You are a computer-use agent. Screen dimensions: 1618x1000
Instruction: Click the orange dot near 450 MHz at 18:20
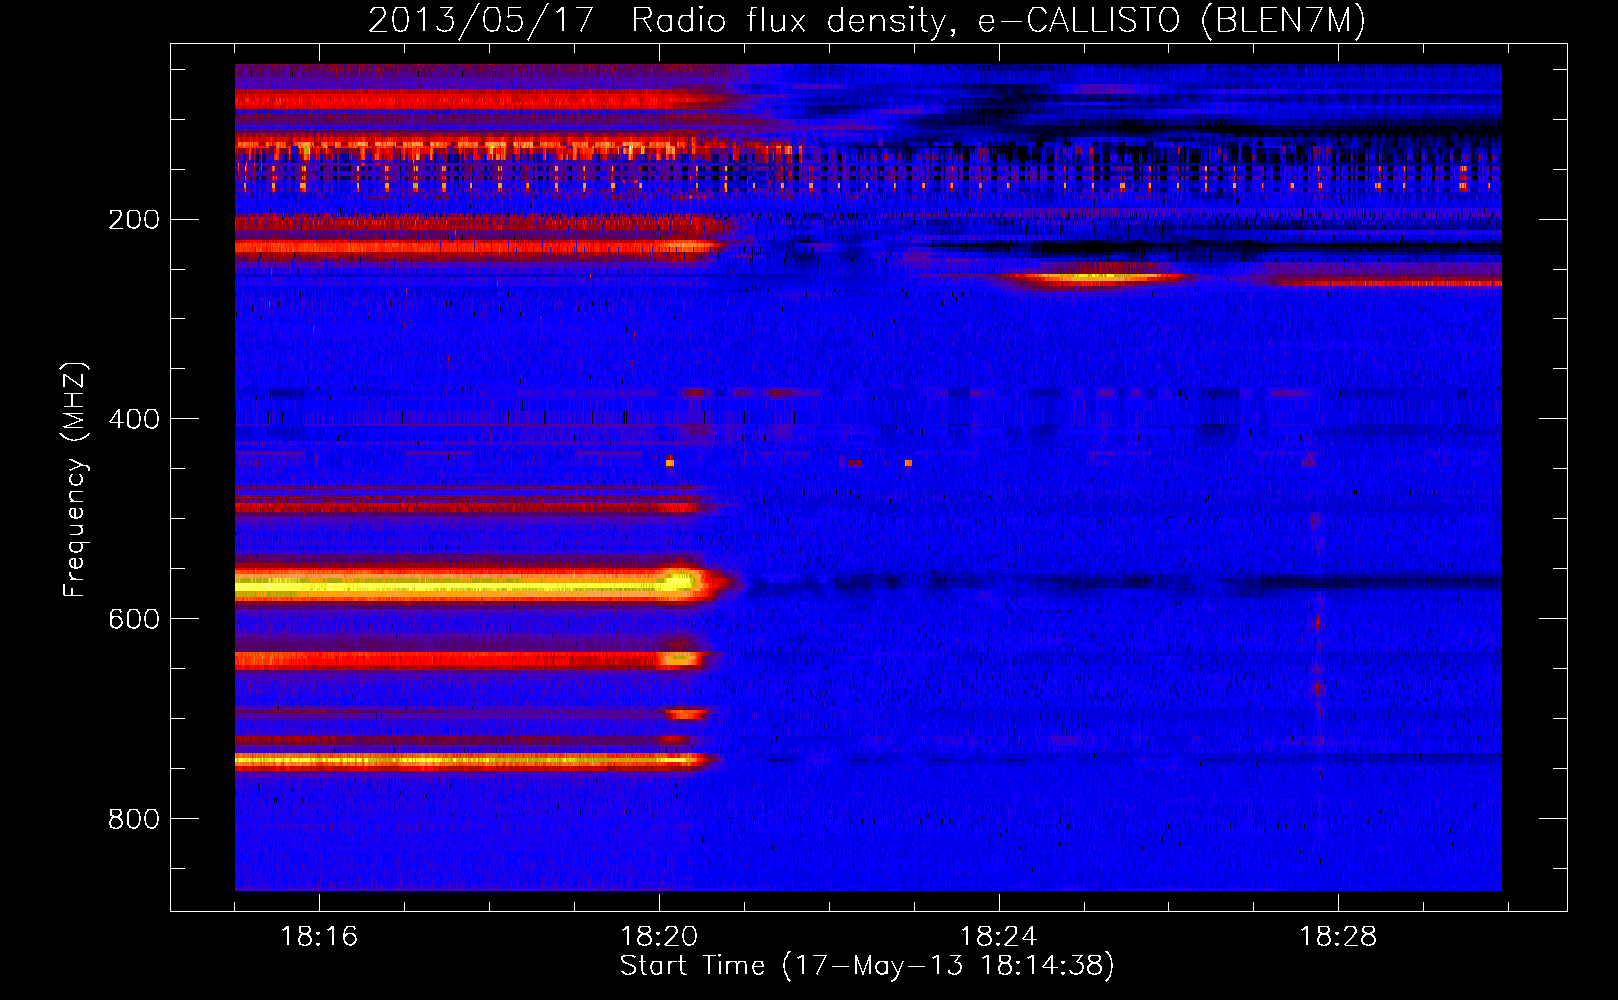tap(670, 463)
